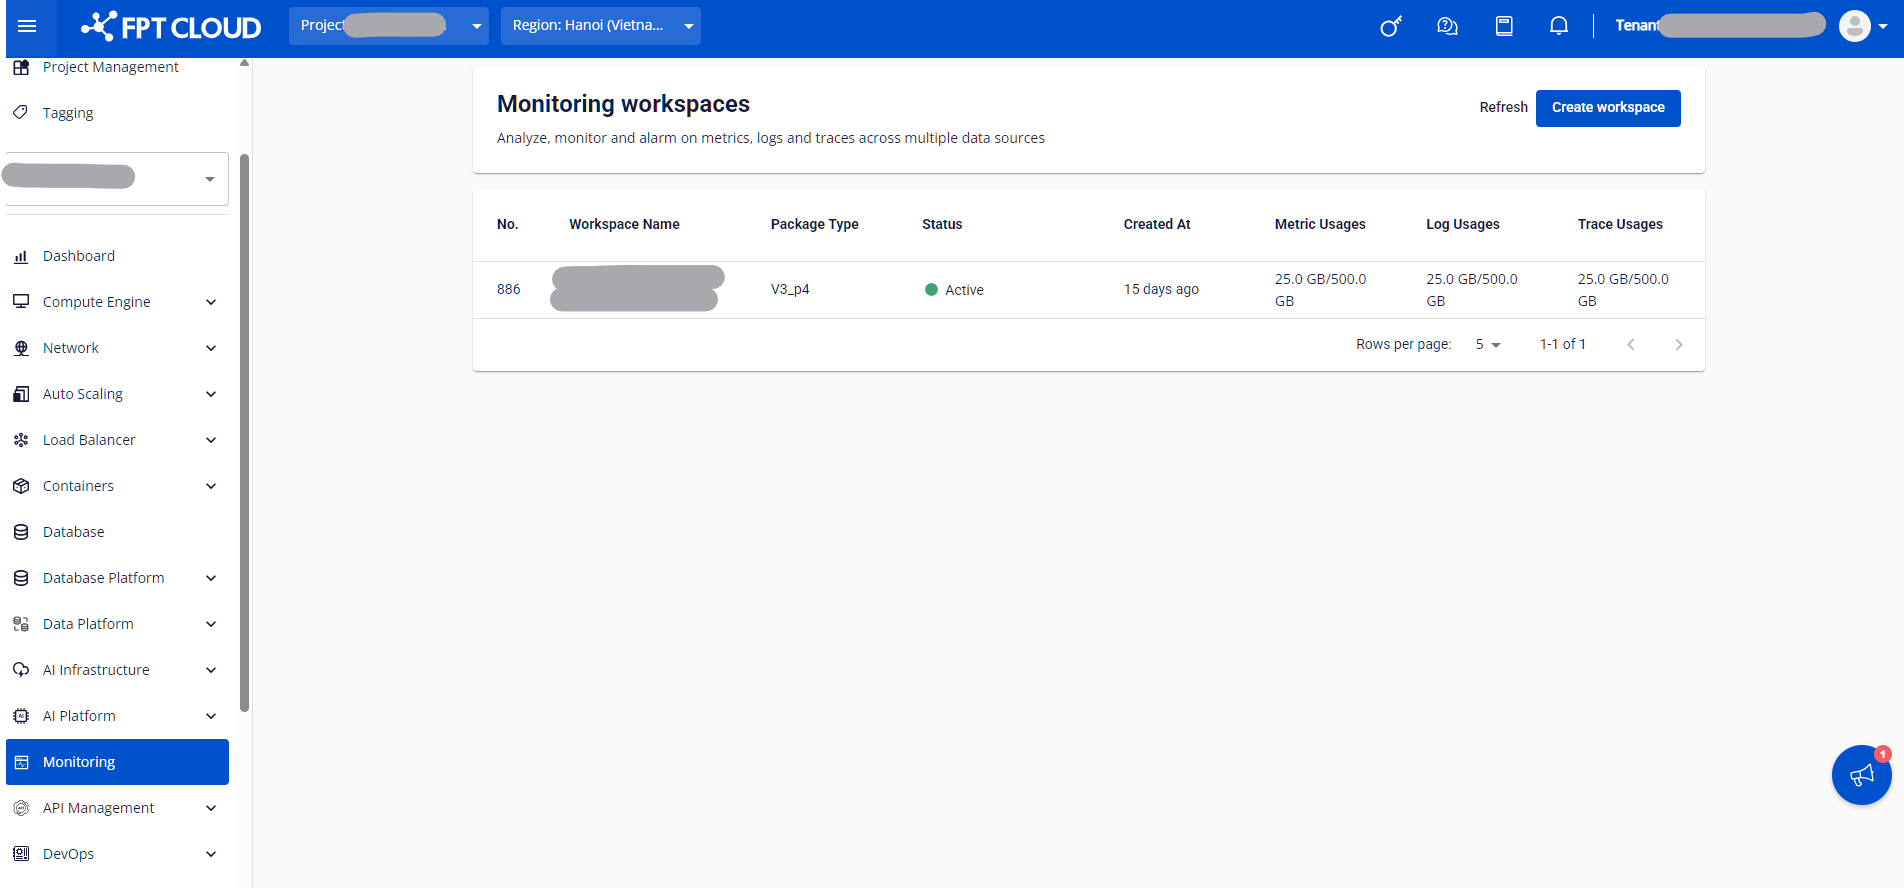Click the sidebar vertical scrollbar

tap(244, 430)
